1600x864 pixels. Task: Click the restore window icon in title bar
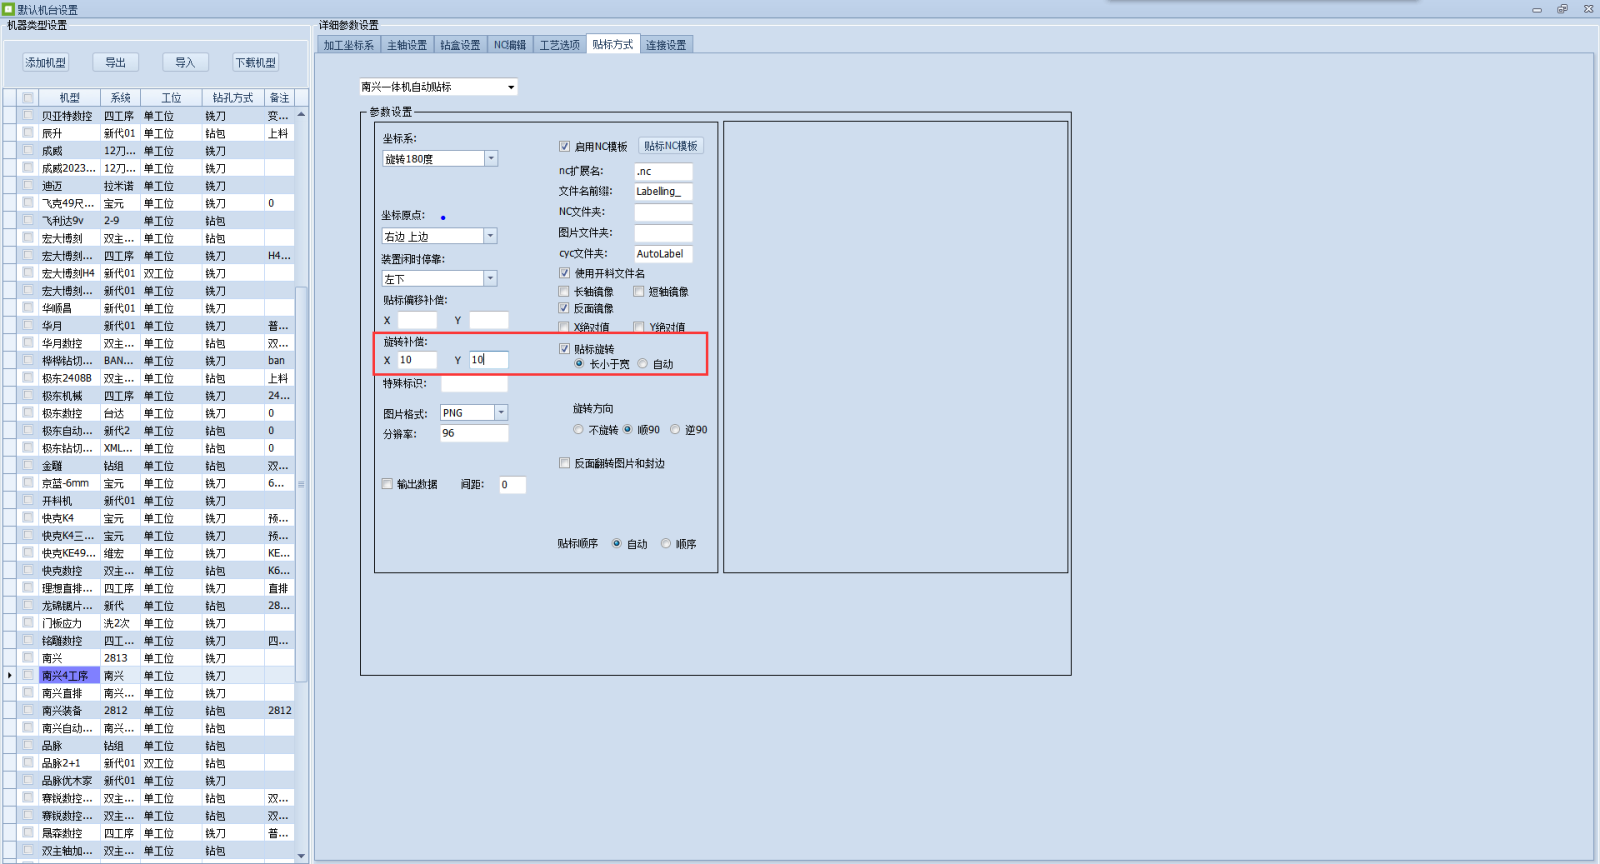[x=1562, y=9]
